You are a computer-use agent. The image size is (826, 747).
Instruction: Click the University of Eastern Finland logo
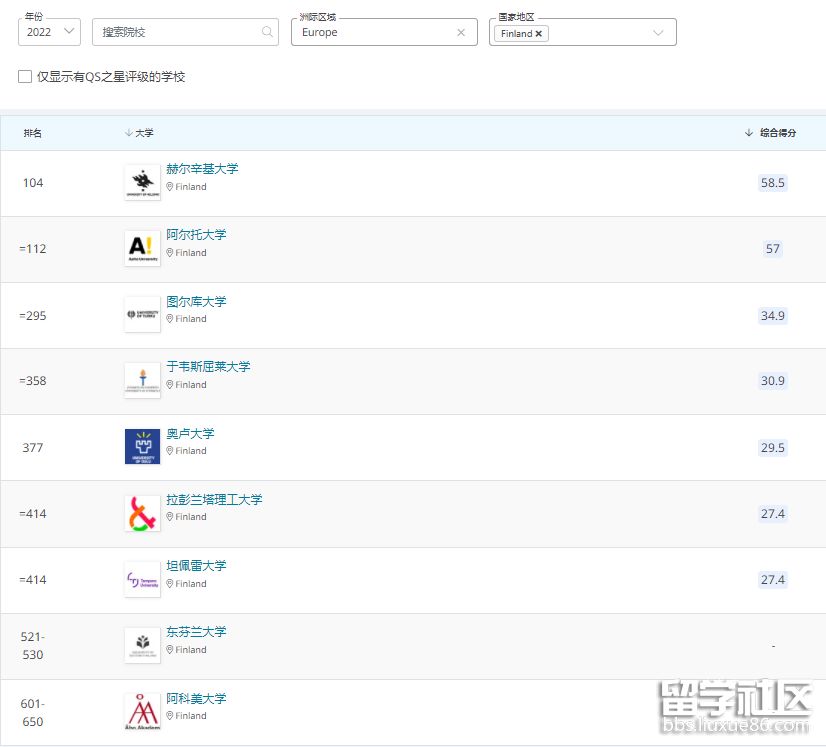pyautogui.click(x=142, y=645)
